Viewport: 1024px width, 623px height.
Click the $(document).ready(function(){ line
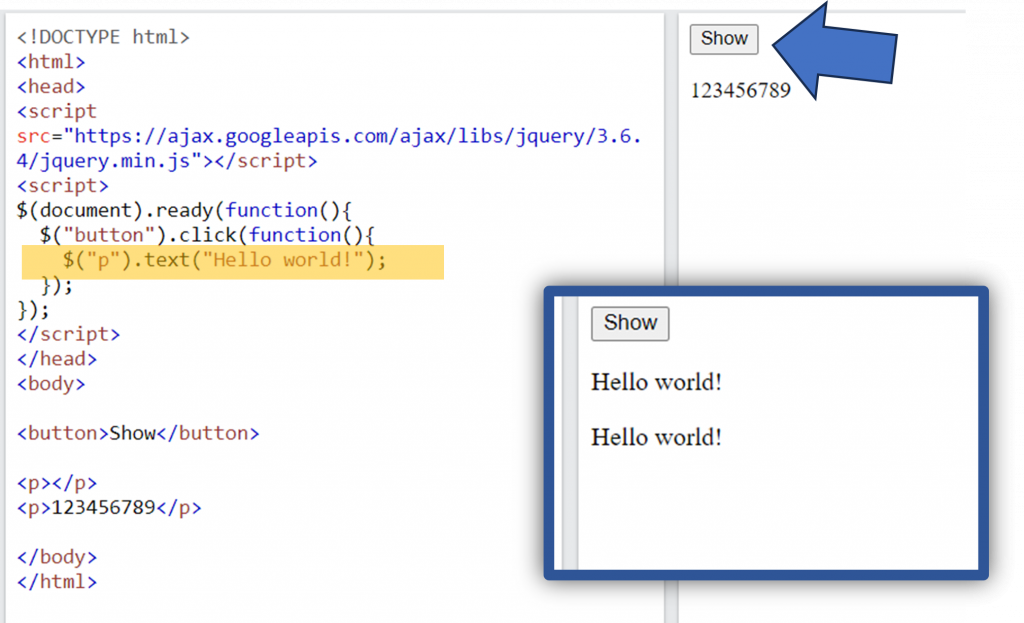[184, 211]
